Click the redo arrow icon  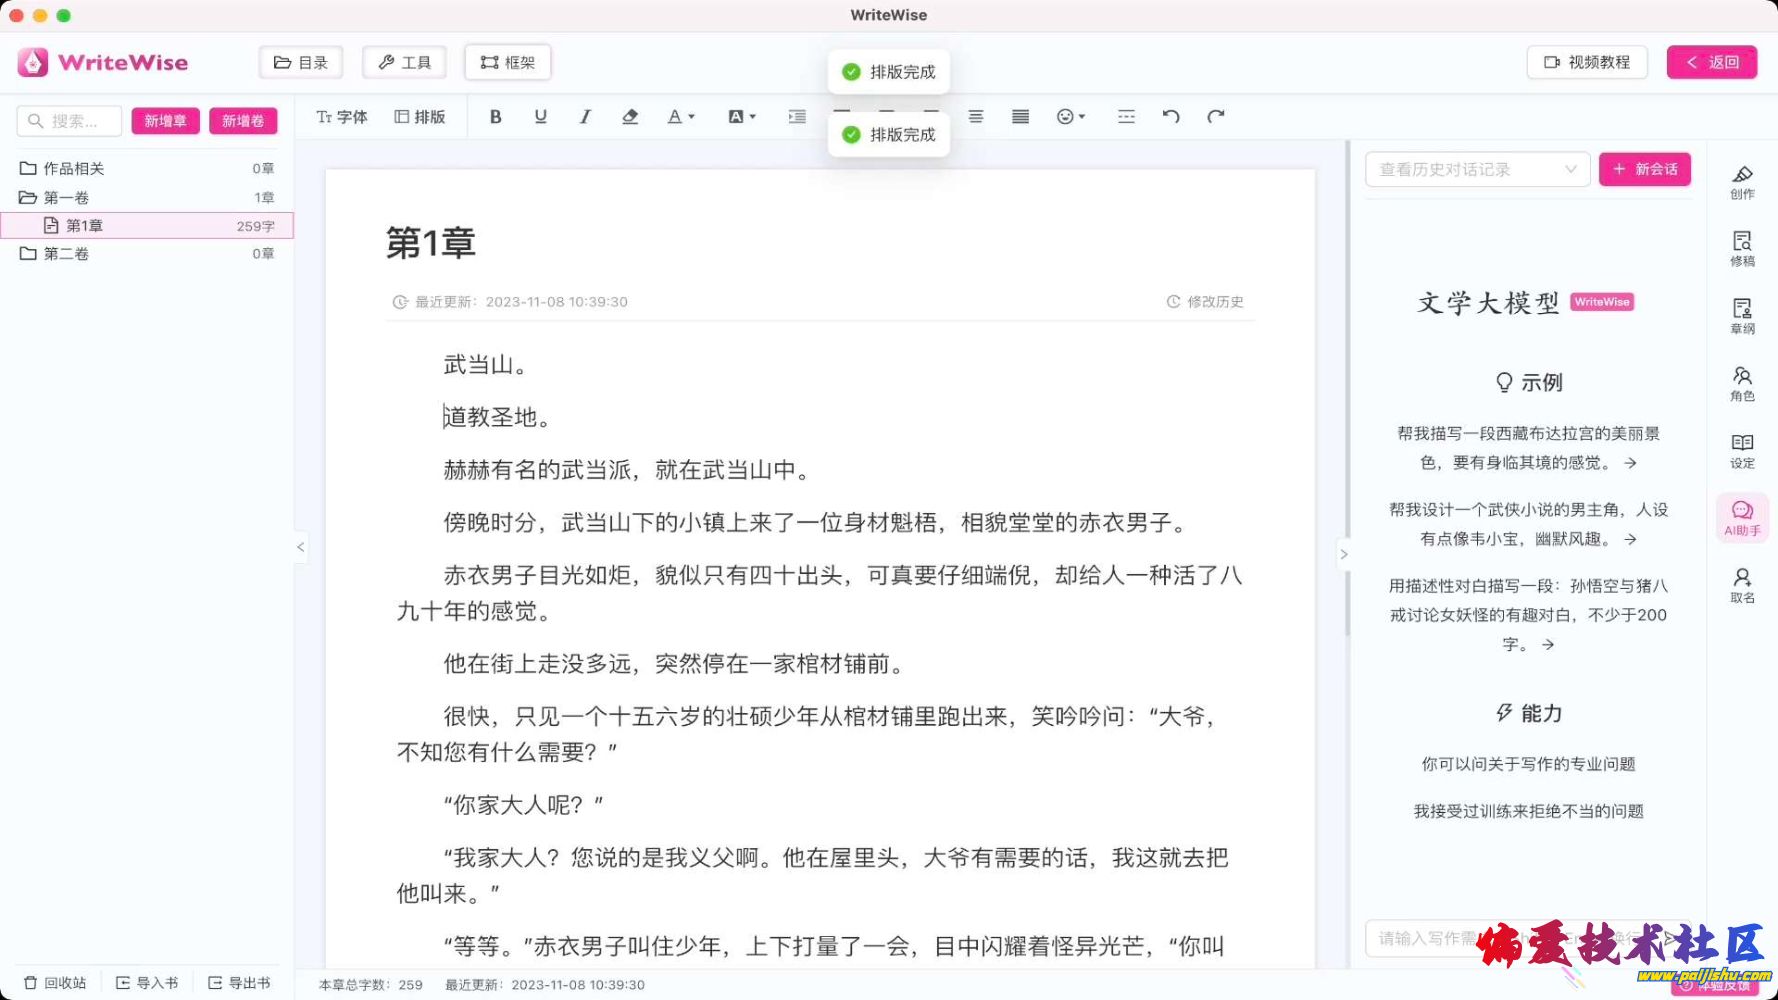click(x=1216, y=117)
